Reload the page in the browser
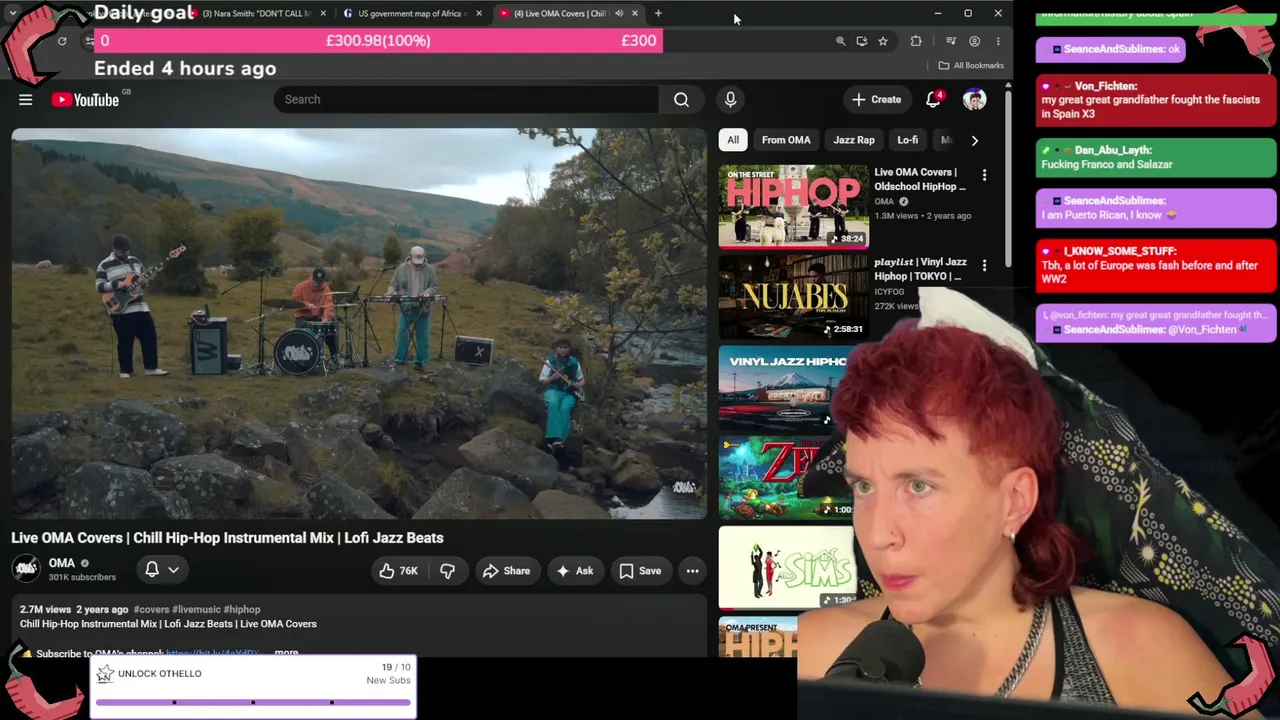1280x720 pixels. [x=62, y=41]
